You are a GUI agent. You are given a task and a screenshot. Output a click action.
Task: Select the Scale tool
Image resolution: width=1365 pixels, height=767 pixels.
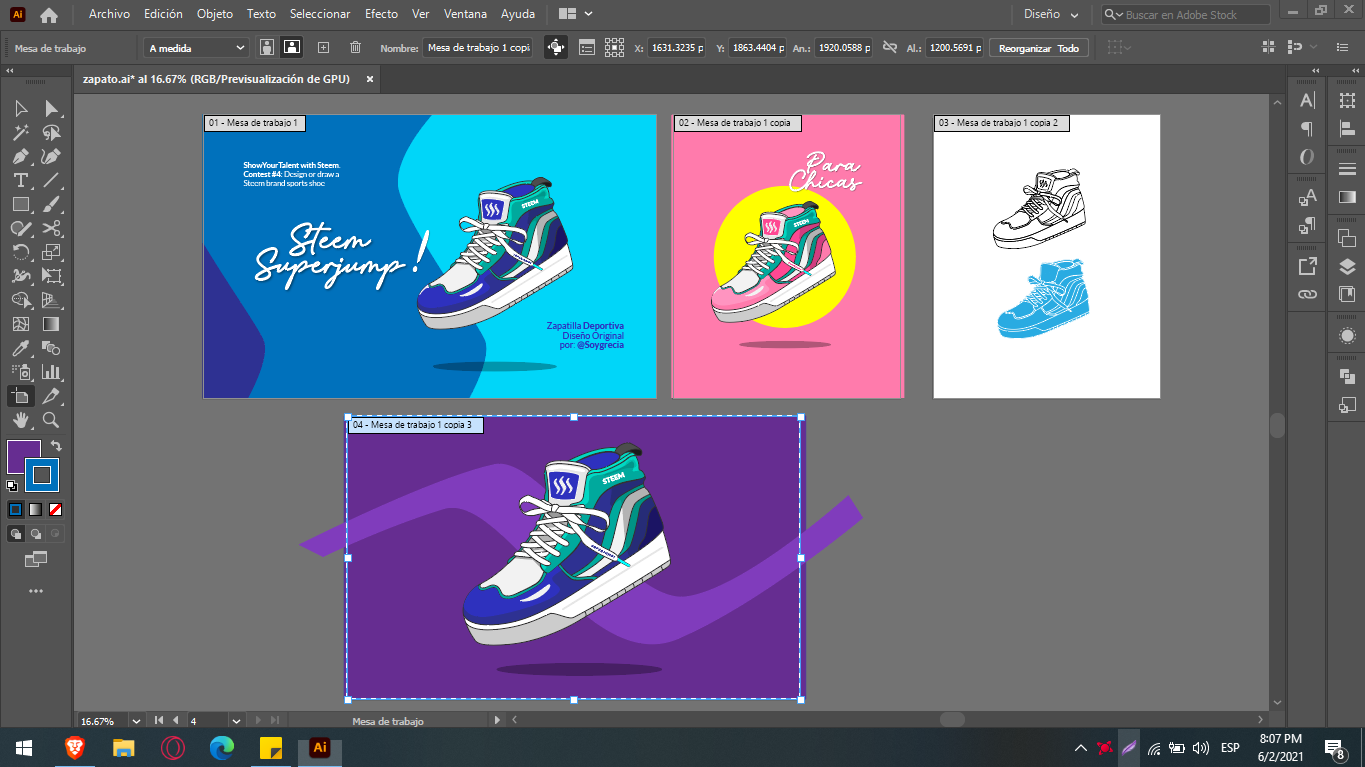click(x=51, y=252)
